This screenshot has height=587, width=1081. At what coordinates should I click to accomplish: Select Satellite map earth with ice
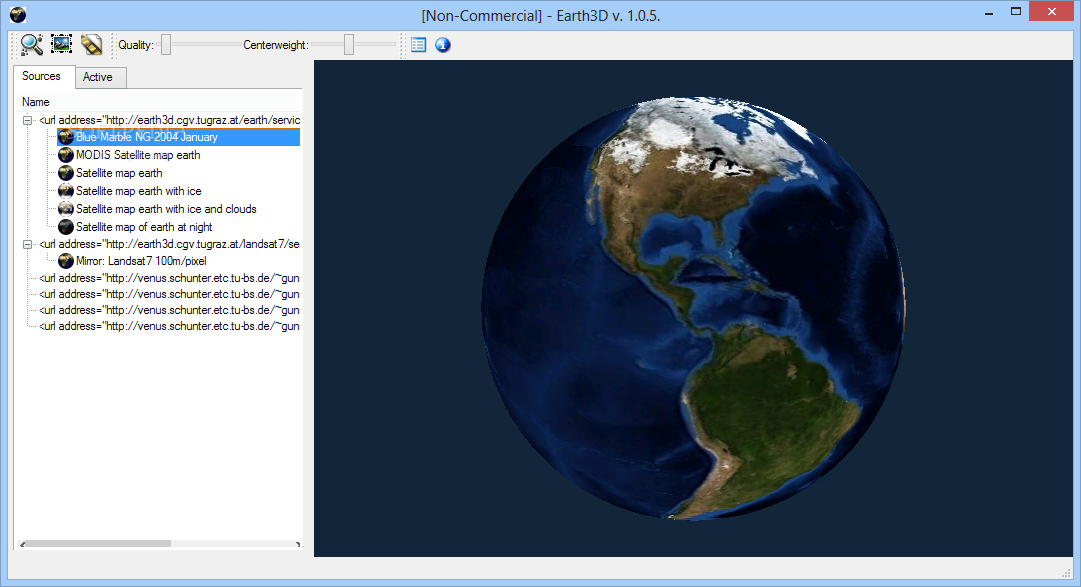point(139,191)
